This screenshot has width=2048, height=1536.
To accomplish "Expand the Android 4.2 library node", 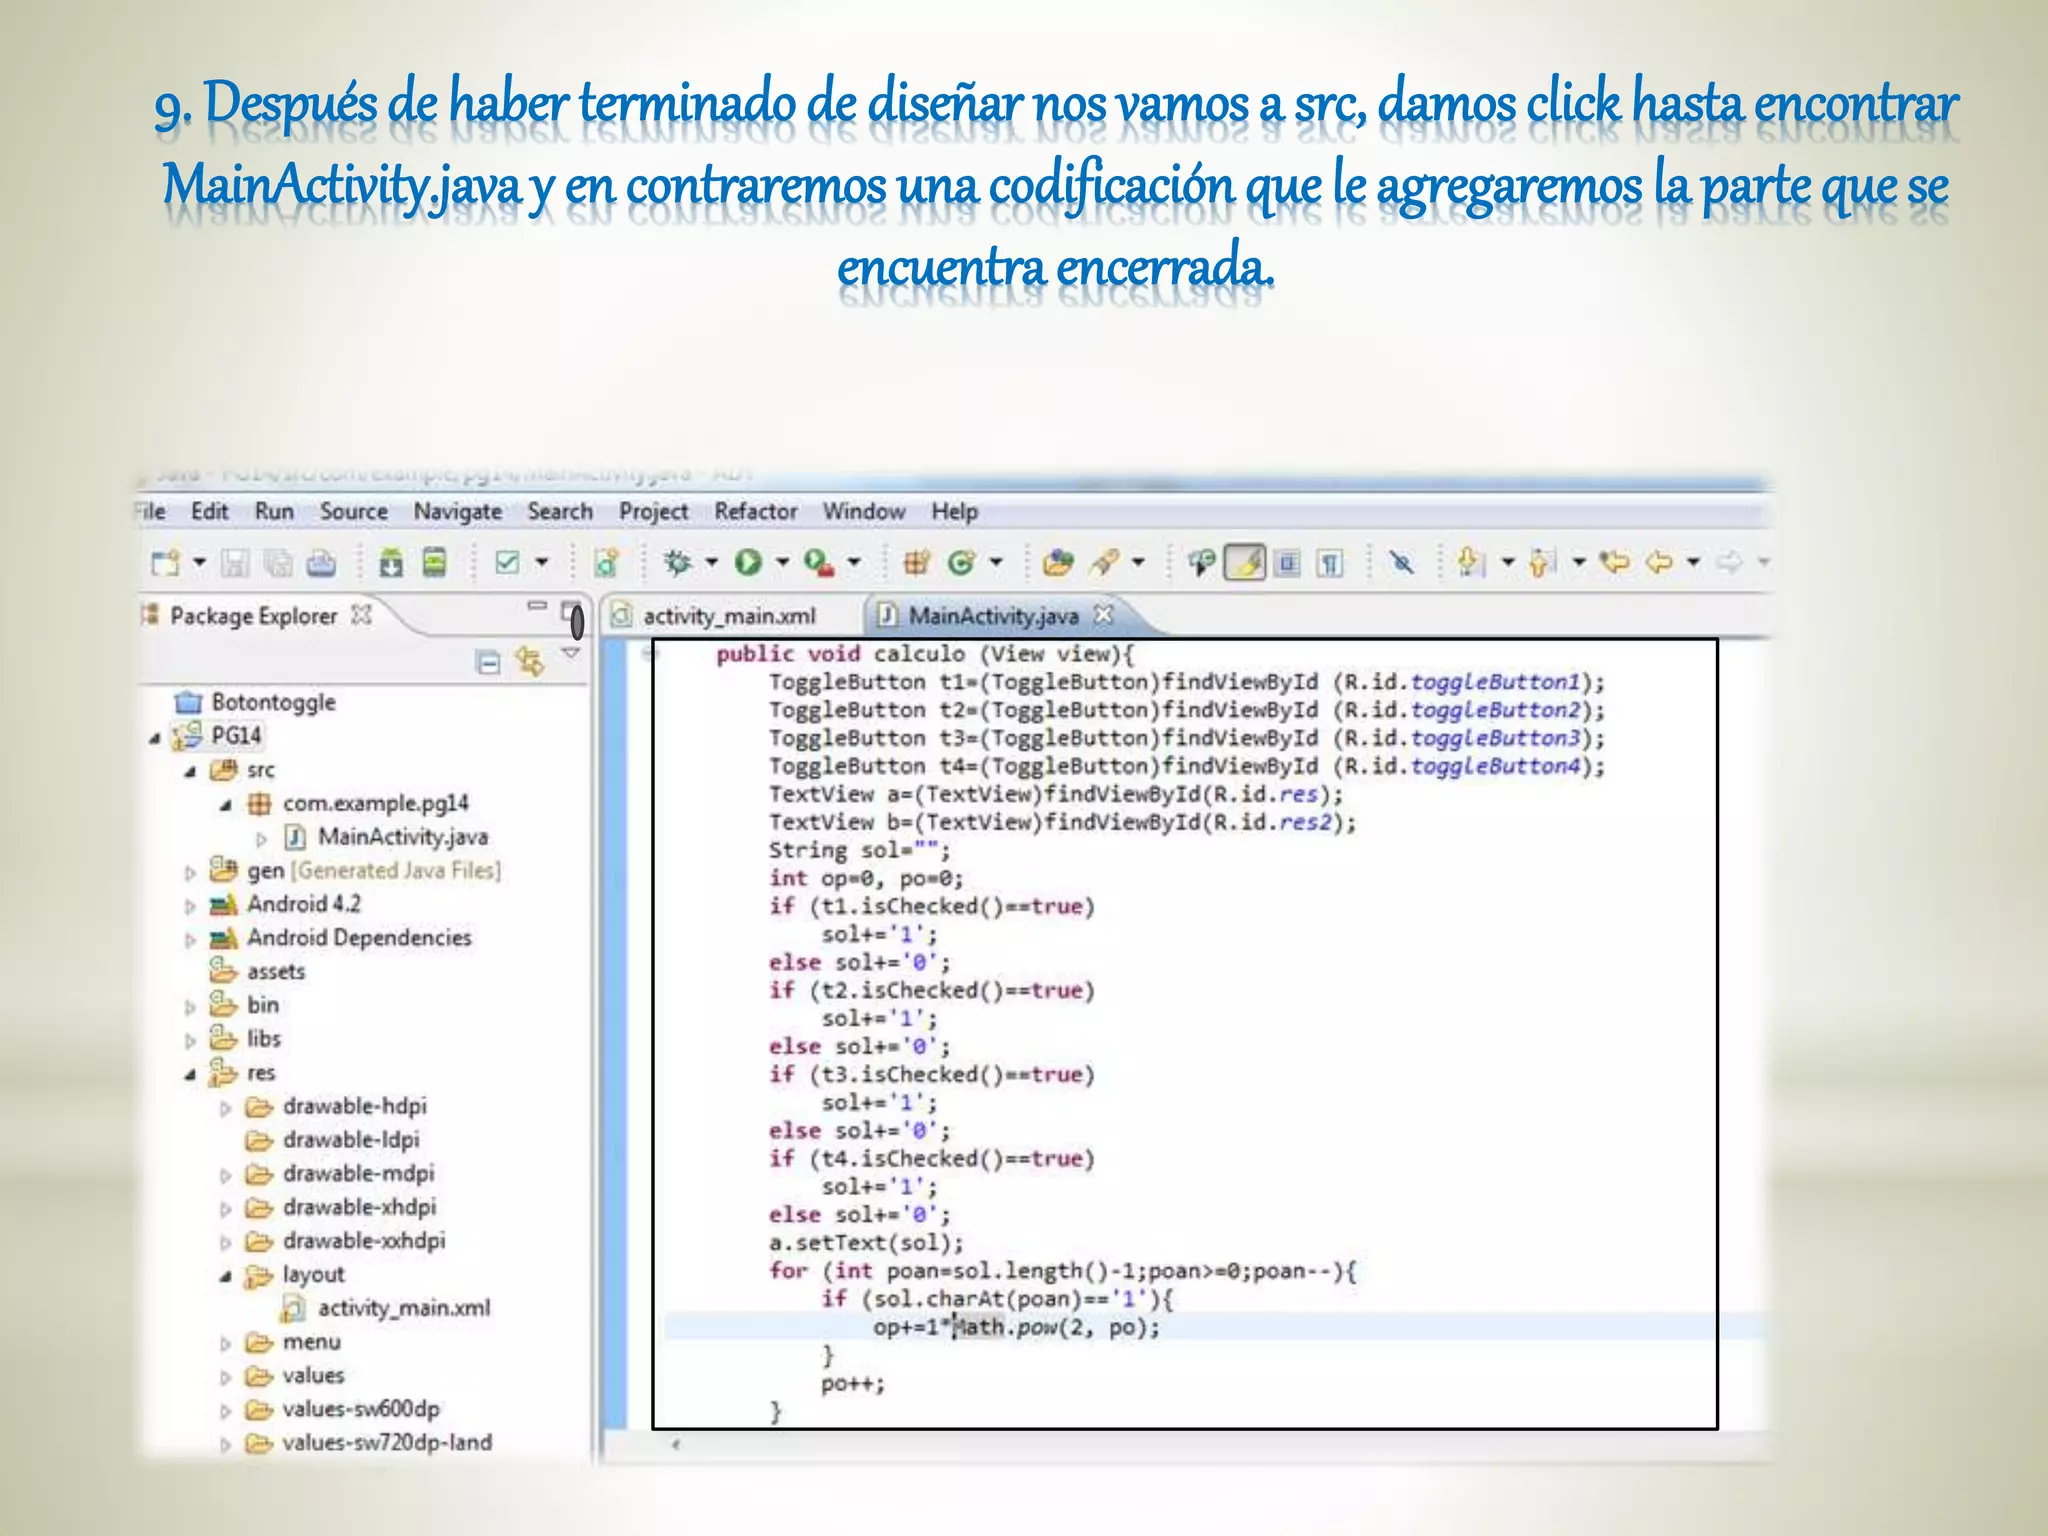I will click(x=190, y=906).
